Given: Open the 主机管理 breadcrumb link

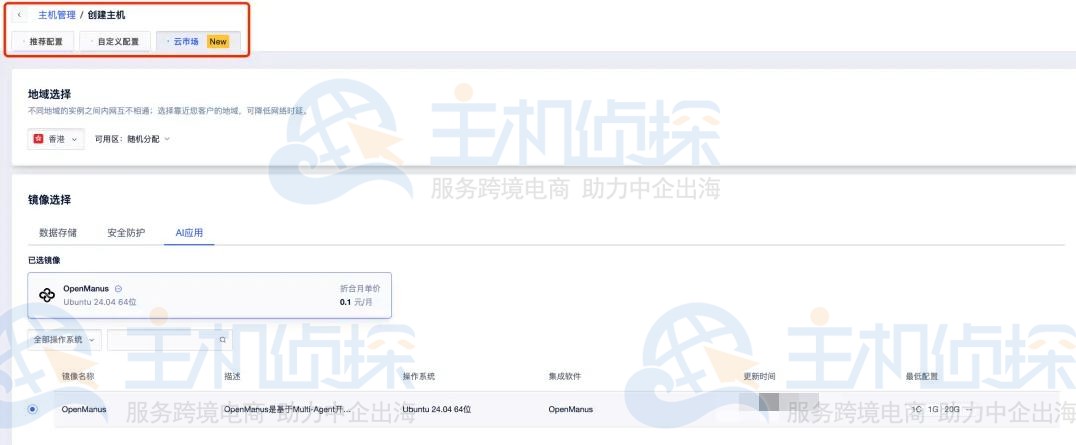Looking at the screenshot, I should [56, 15].
